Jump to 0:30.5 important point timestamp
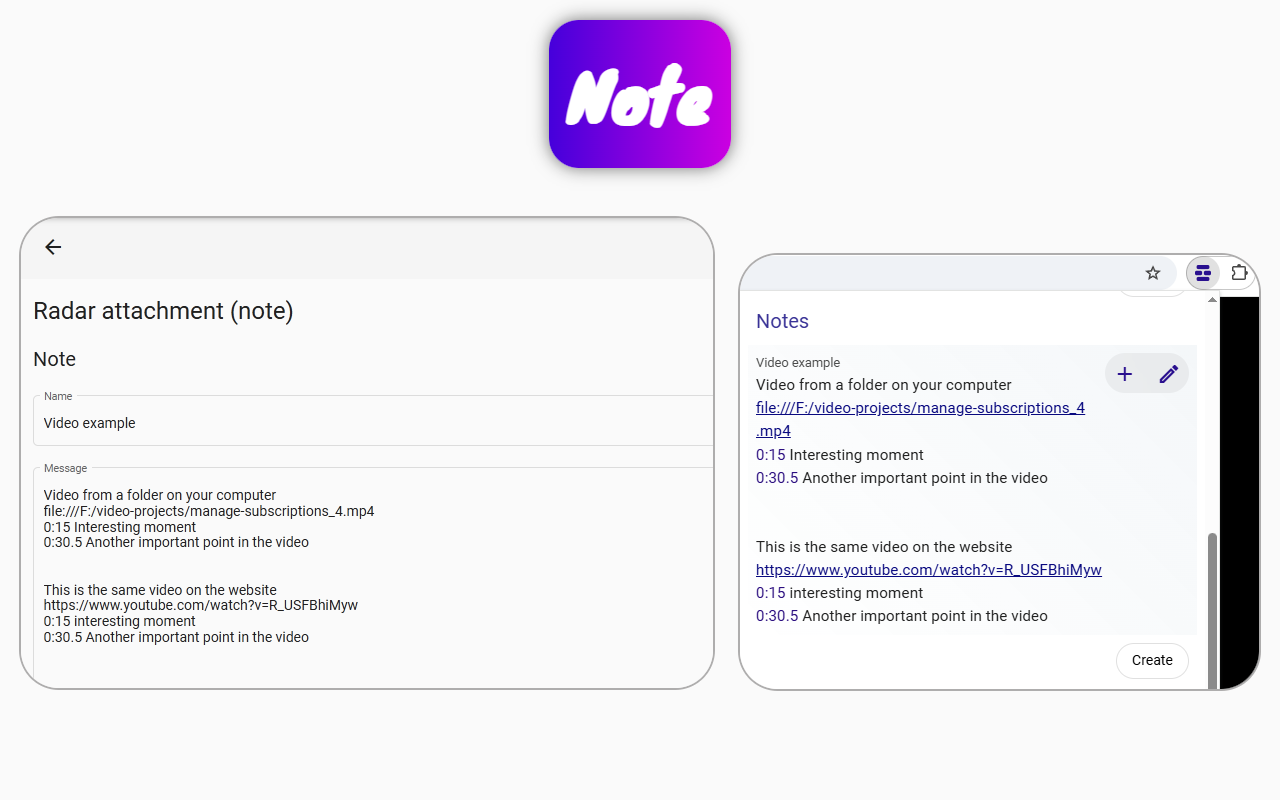 point(777,477)
